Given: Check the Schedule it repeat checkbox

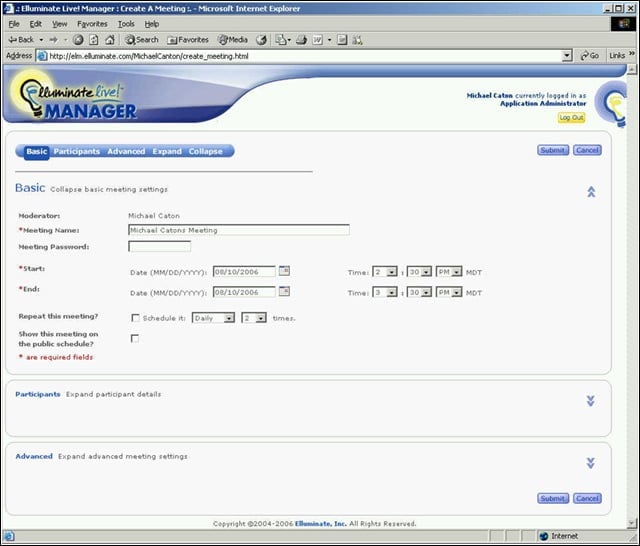Looking at the screenshot, I should pyautogui.click(x=136, y=317).
